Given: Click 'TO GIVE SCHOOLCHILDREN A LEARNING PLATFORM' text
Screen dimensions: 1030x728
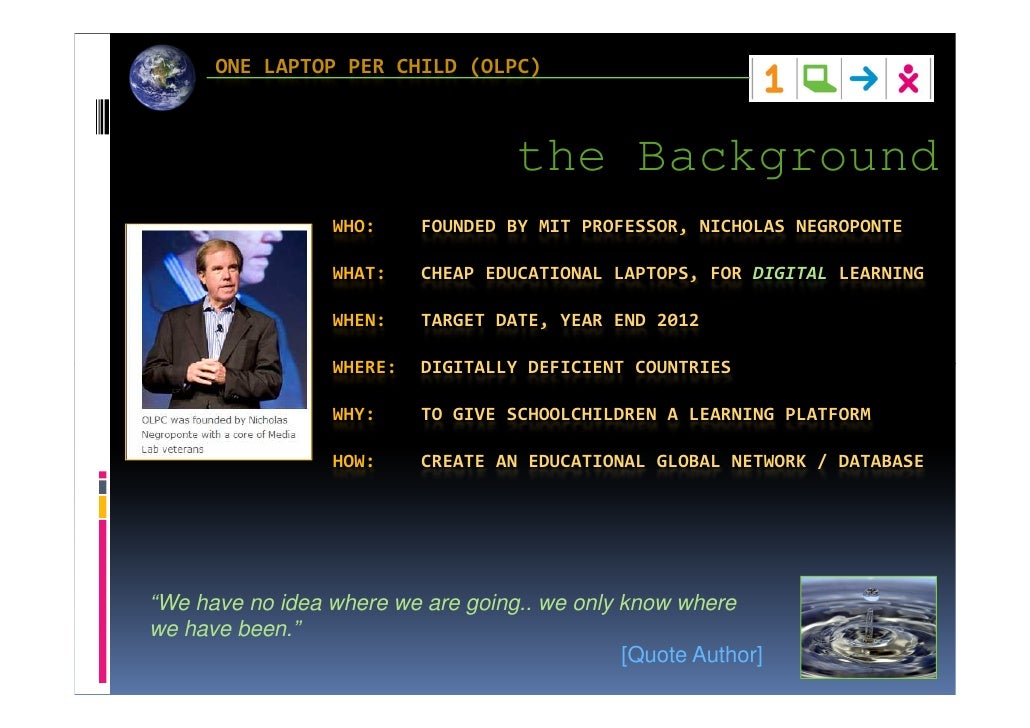Looking at the screenshot, I should coord(646,415).
